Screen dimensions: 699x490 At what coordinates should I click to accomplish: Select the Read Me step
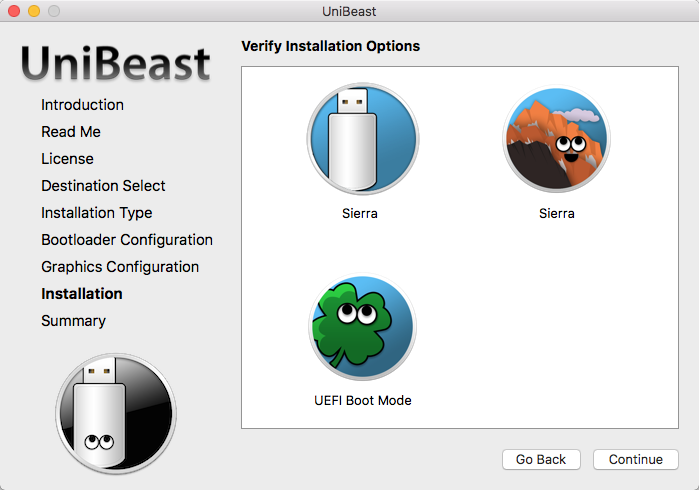point(71,132)
